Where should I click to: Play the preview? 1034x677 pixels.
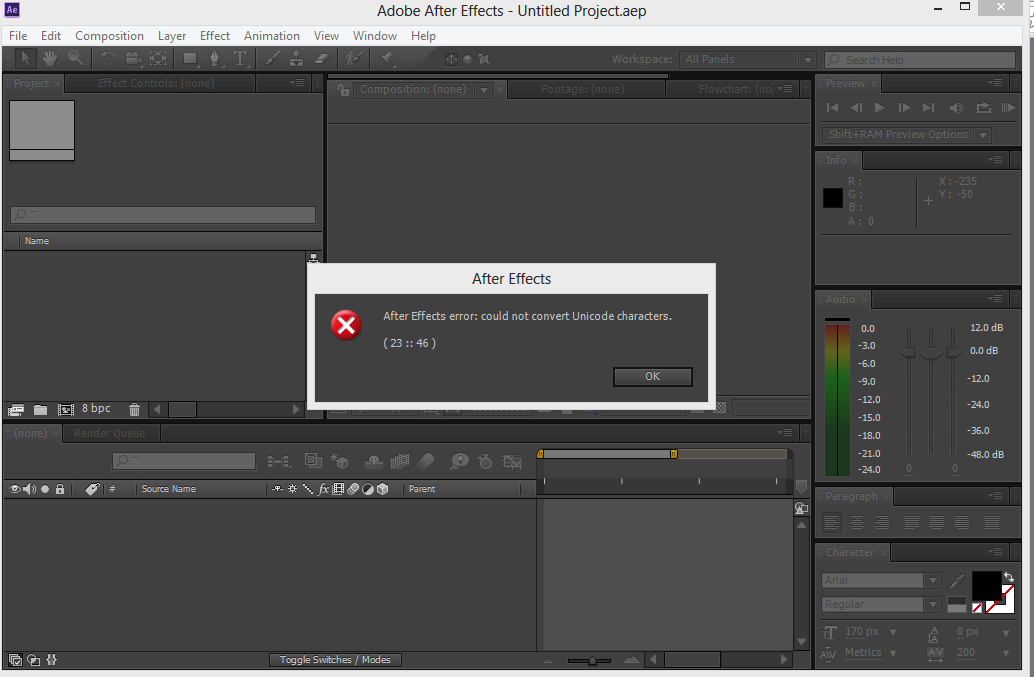[x=879, y=107]
